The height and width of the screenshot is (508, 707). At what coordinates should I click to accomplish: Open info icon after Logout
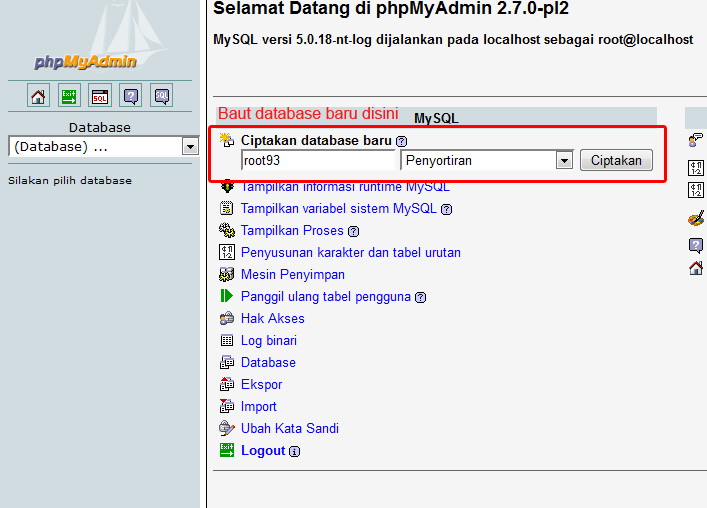coord(294,452)
